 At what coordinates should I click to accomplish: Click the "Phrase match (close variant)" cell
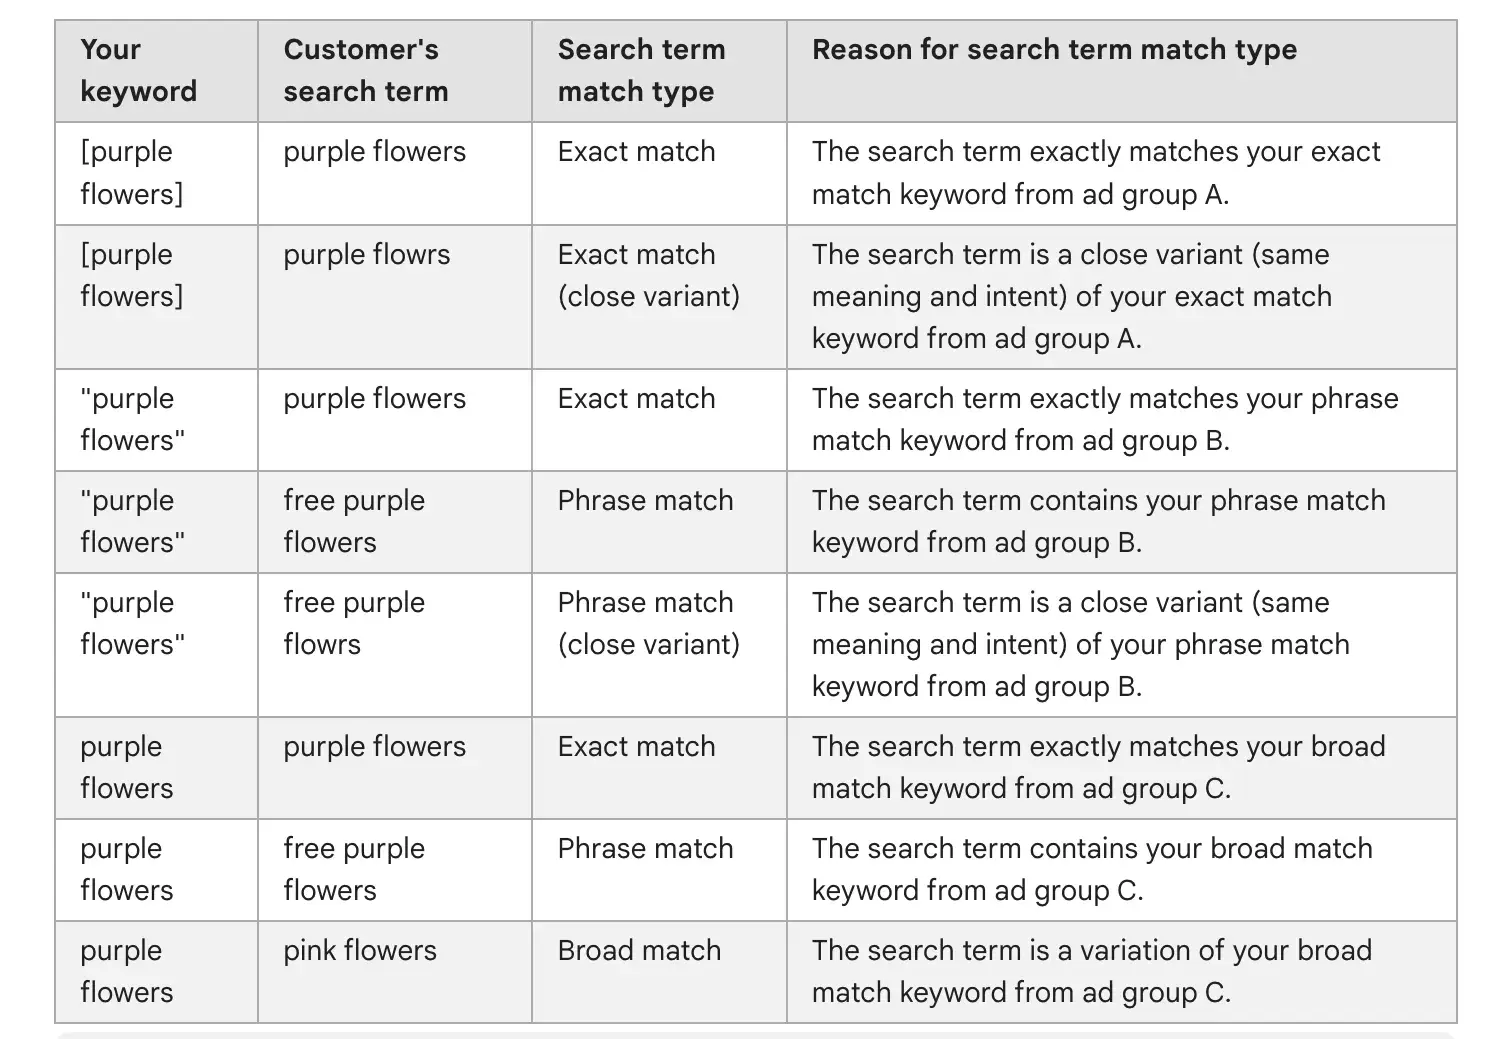tap(648, 623)
